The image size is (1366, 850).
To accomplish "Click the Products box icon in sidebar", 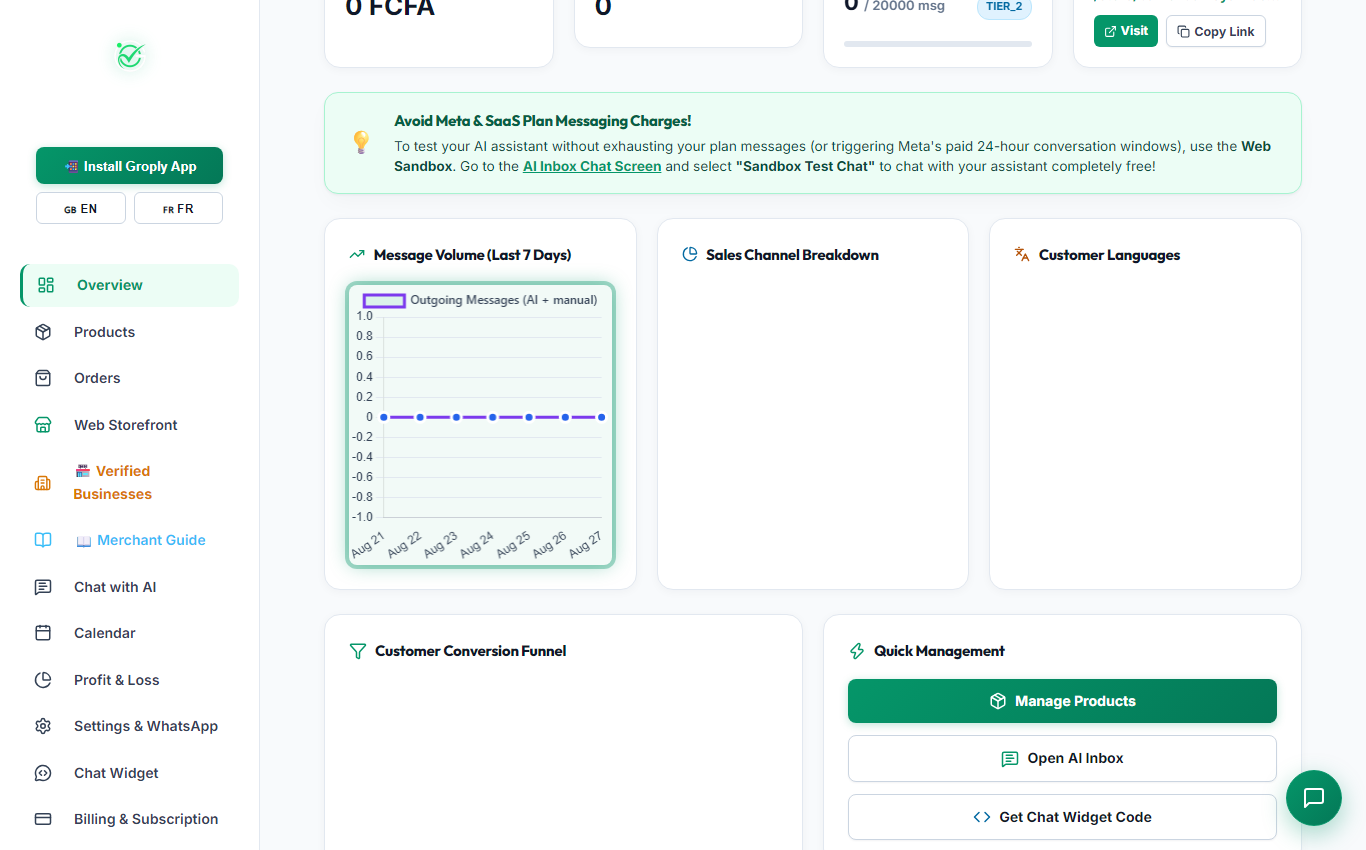I will tap(43, 332).
